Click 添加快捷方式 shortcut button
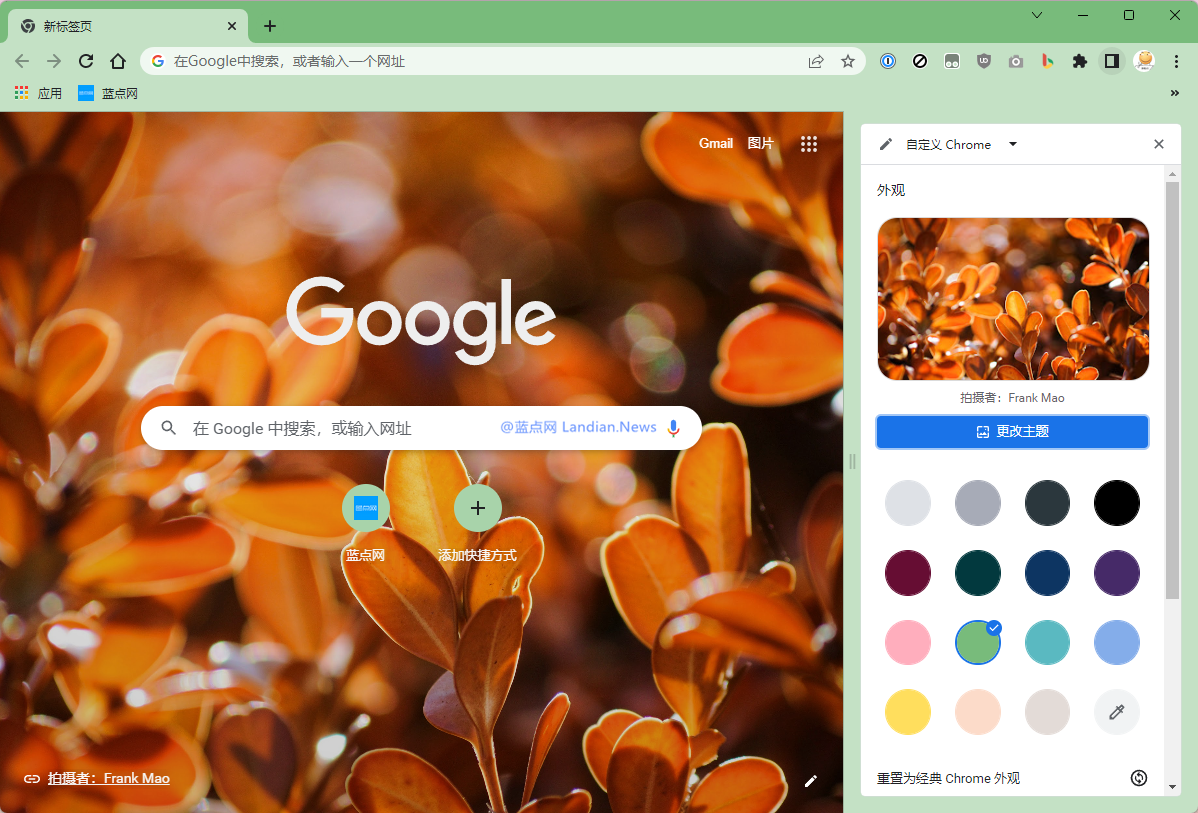 pyautogui.click(x=477, y=508)
